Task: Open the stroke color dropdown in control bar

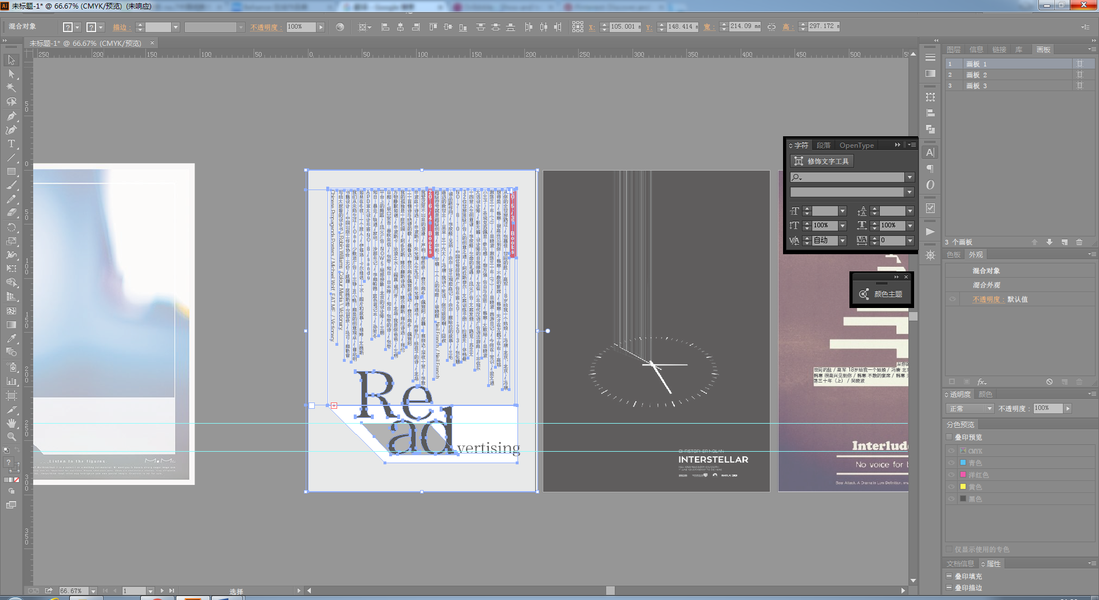Action: (102, 27)
